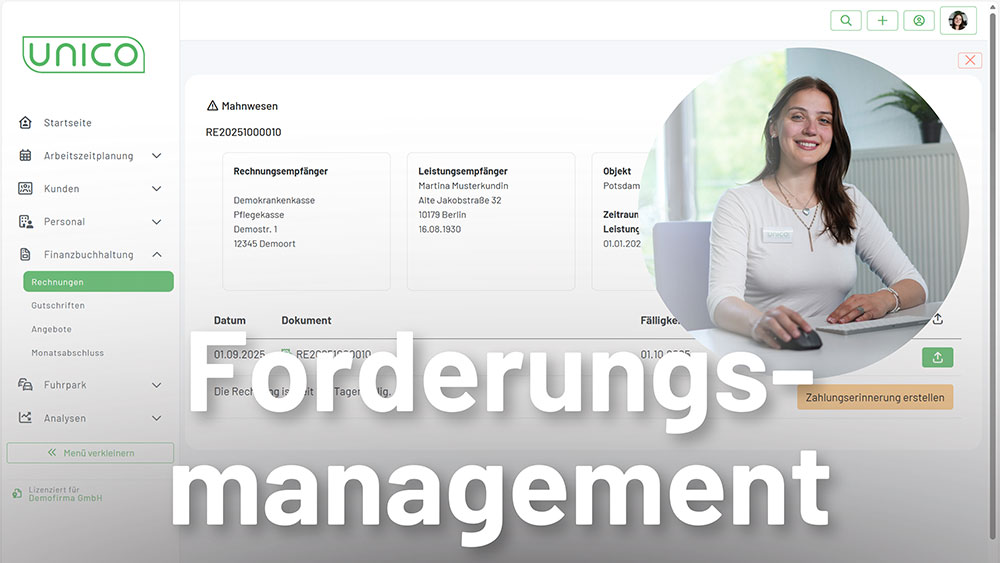This screenshot has height=563, width=1000.
Task: Click the page vertical scrollbar
Action: coord(992,274)
